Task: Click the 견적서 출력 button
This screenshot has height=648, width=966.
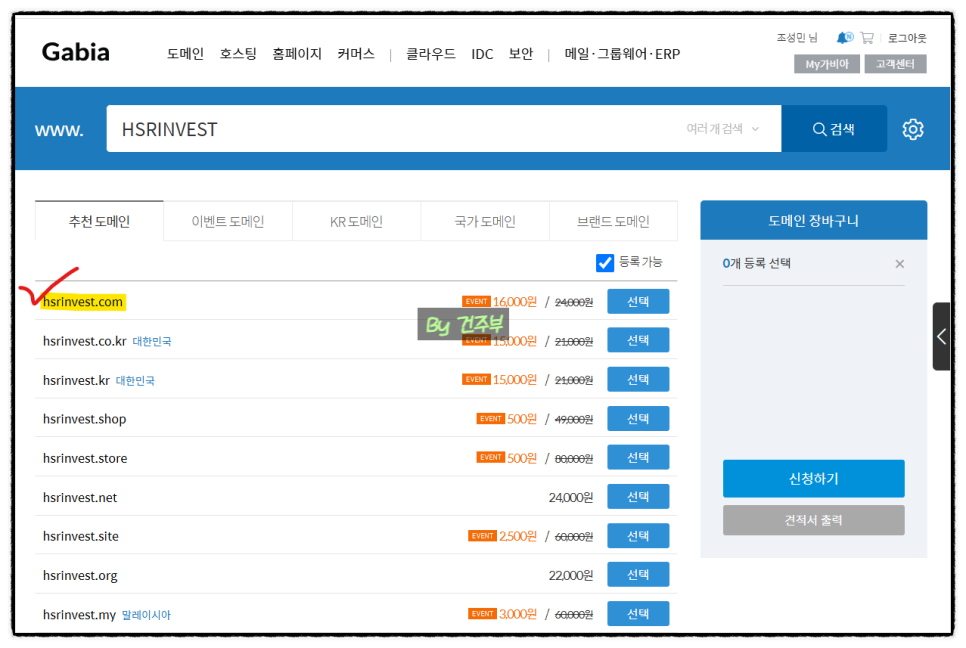Action: click(x=813, y=520)
